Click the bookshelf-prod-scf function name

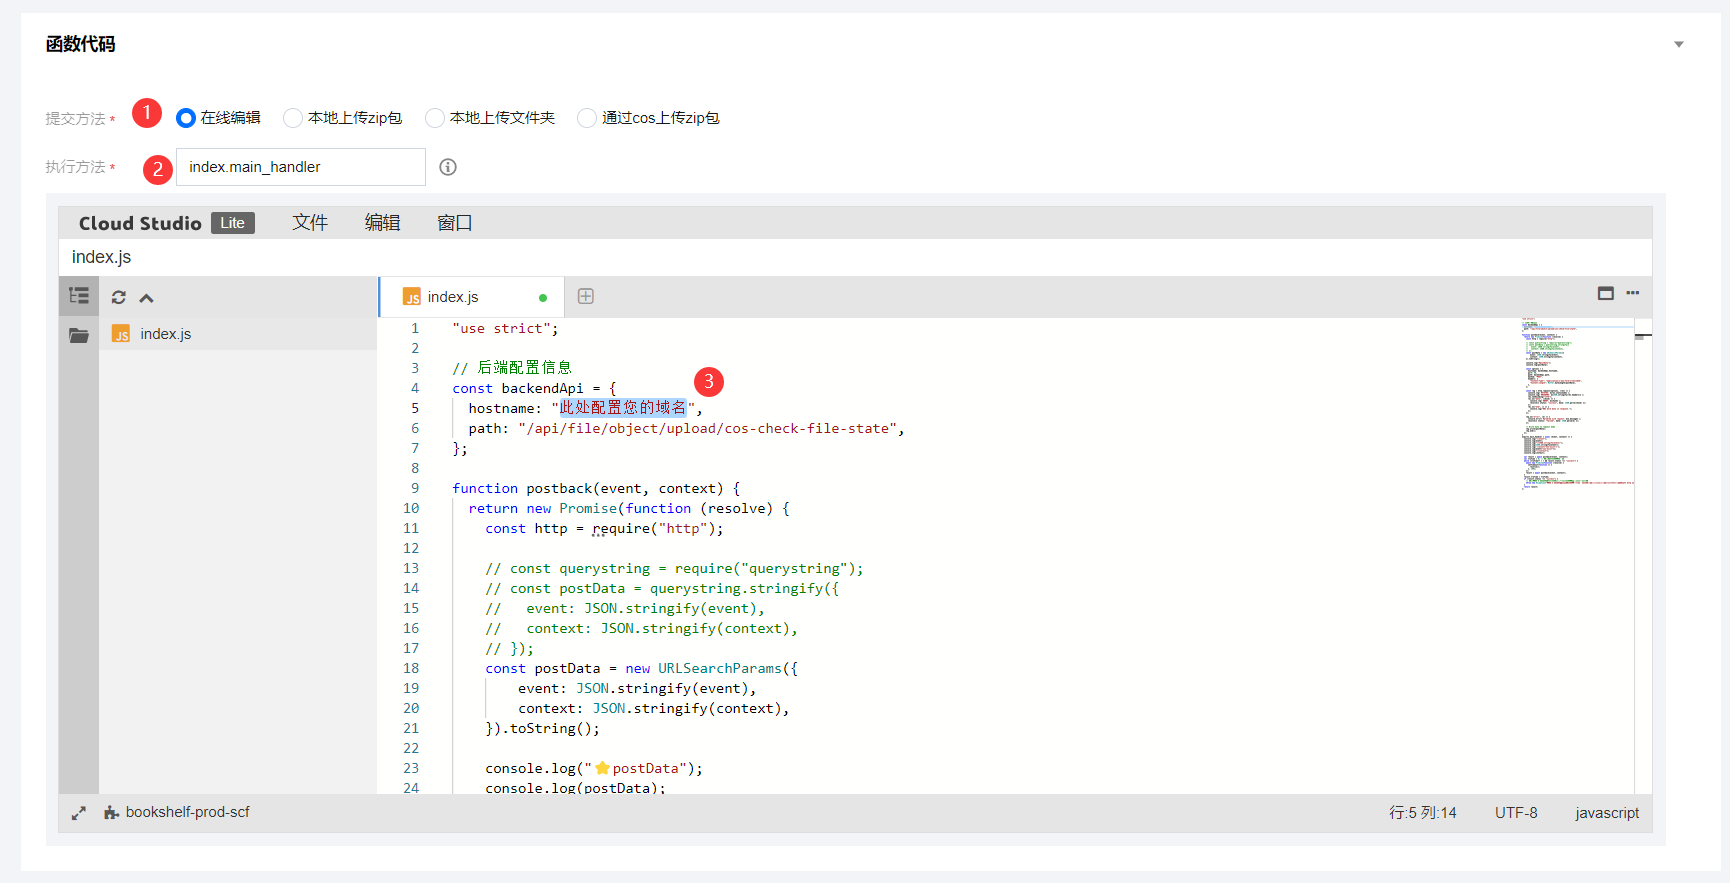pos(187,812)
